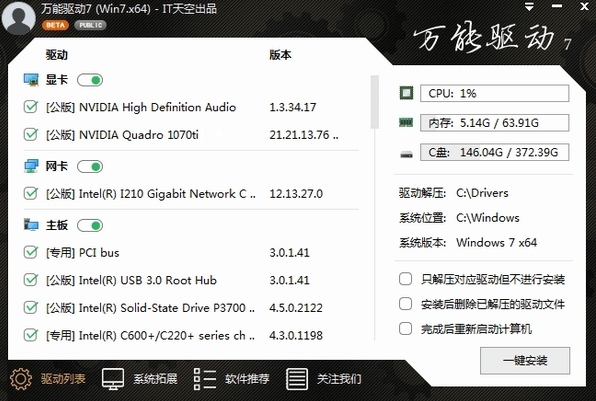Click the Windows 7 x64 version text

tap(496, 243)
